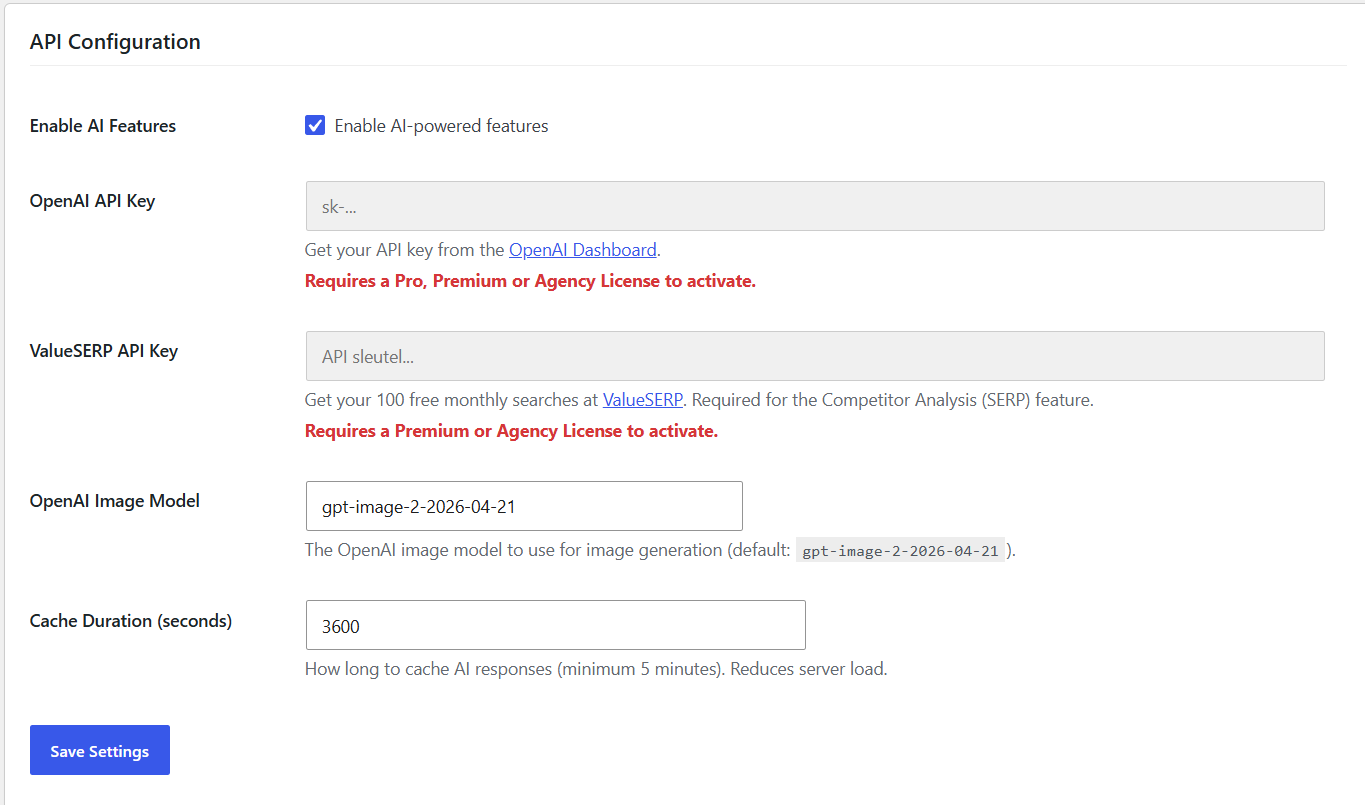Click the 'OpenAI Image Model' row label

point(115,501)
